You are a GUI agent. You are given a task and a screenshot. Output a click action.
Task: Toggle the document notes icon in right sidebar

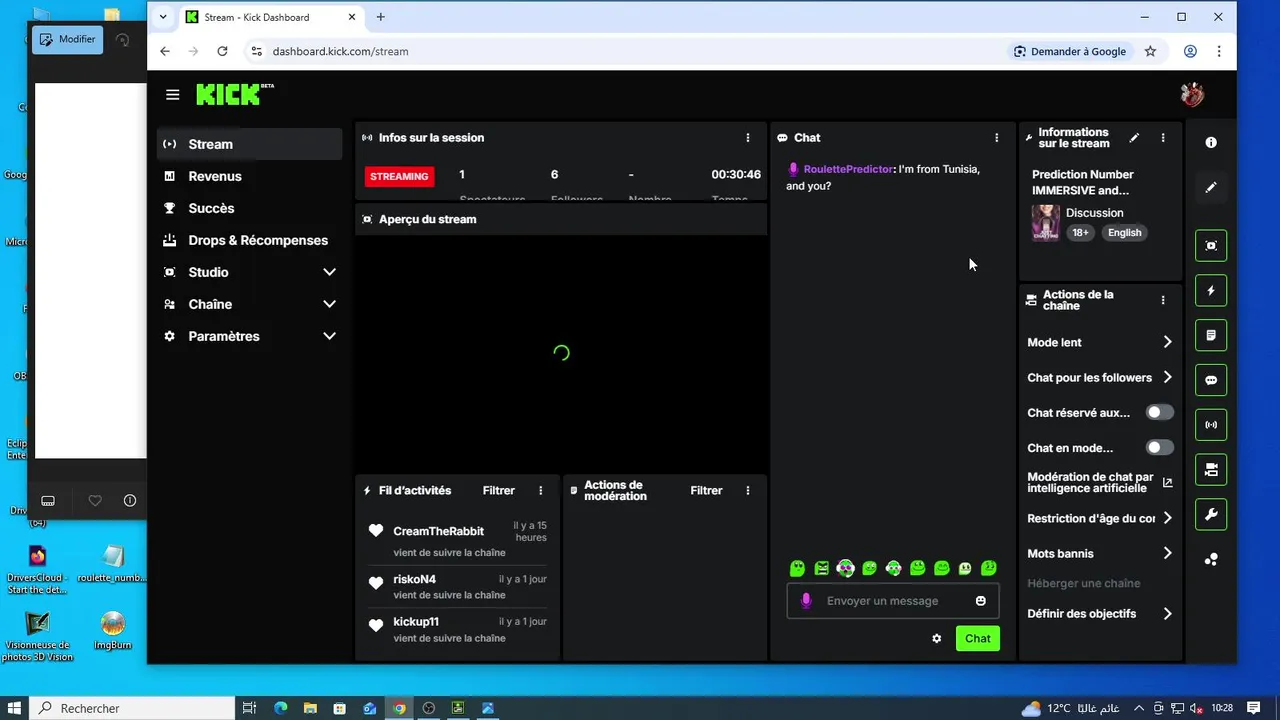[1211, 335]
